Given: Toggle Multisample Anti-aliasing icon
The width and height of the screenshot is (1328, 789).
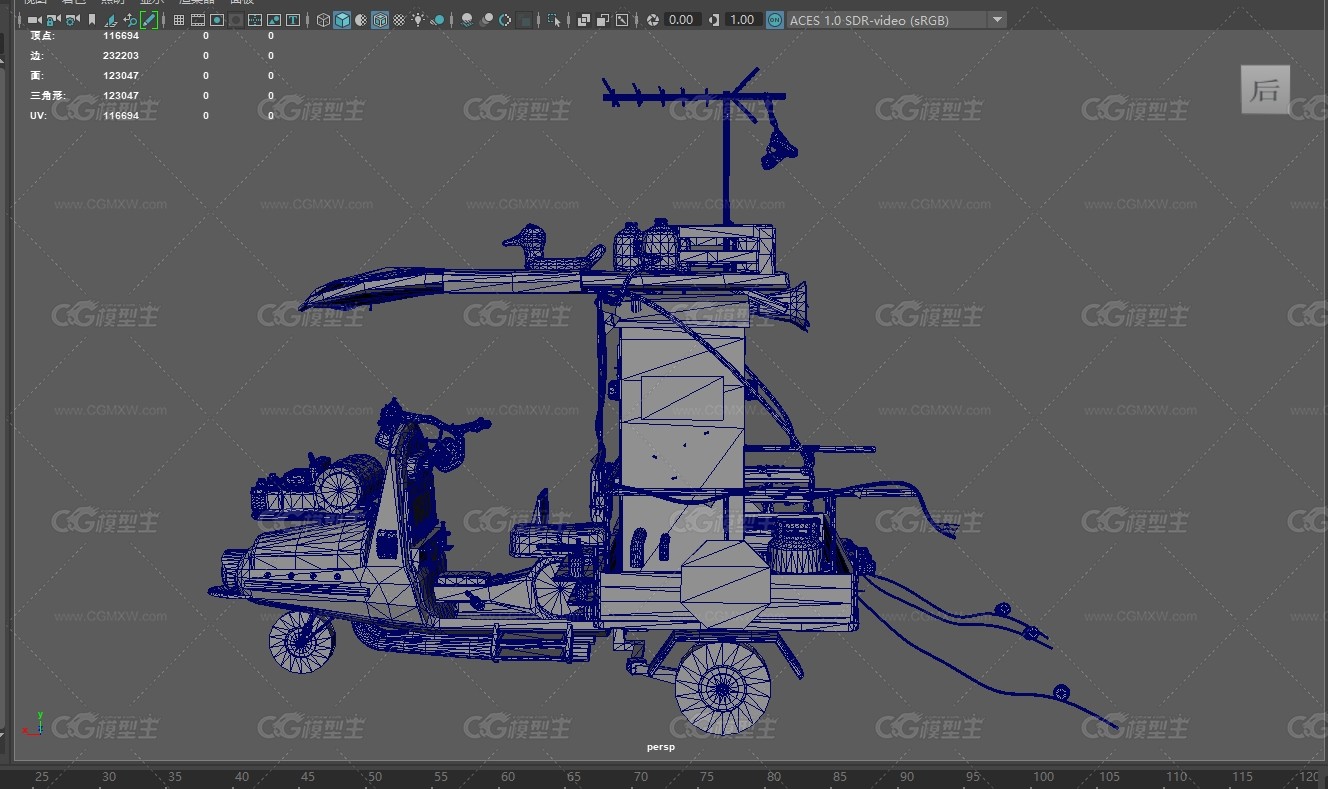Looking at the screenshot, I should coord(505,20).
